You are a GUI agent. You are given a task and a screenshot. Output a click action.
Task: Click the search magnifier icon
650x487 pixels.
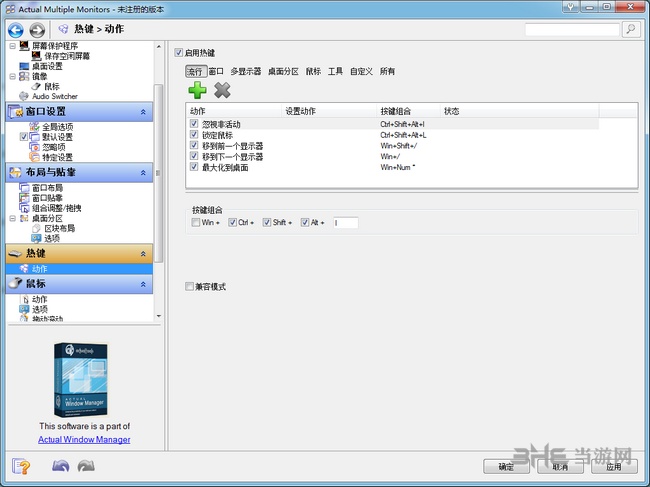(631, 29)
